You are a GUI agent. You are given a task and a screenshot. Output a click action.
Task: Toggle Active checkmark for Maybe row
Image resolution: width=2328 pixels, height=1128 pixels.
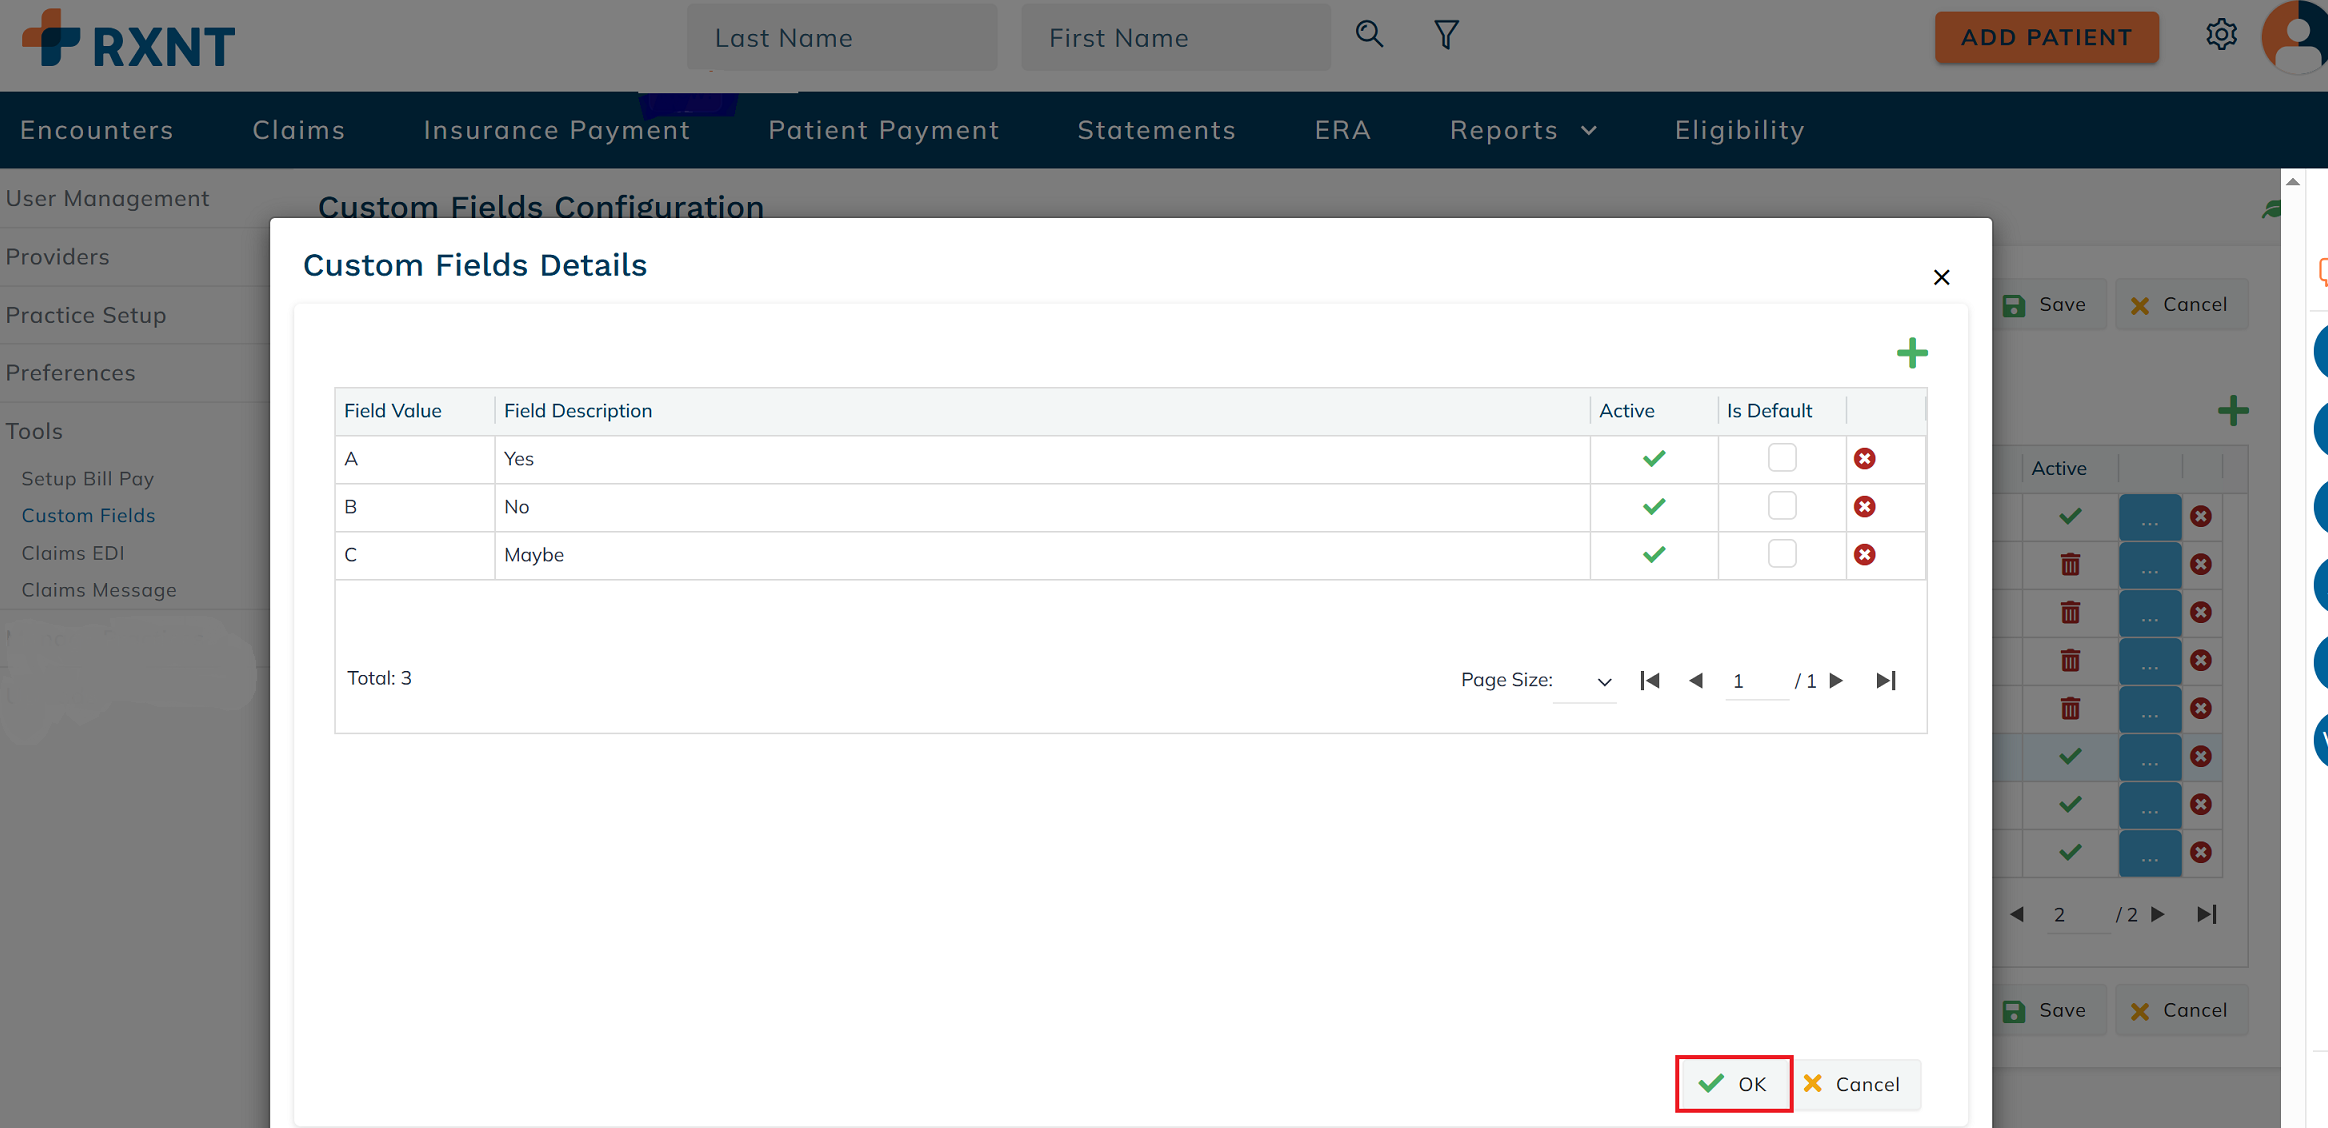[x=1654, y=555]
